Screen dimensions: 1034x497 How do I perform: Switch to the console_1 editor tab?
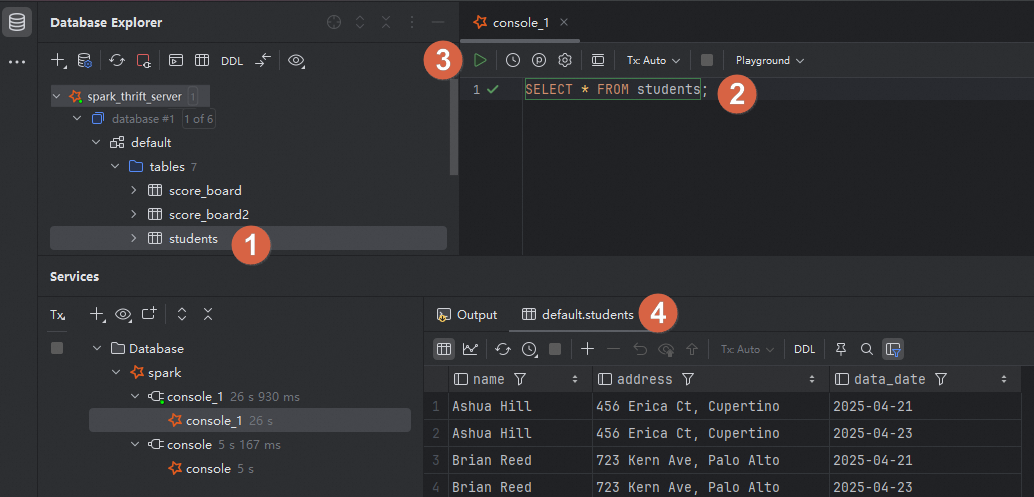point(520,22)
